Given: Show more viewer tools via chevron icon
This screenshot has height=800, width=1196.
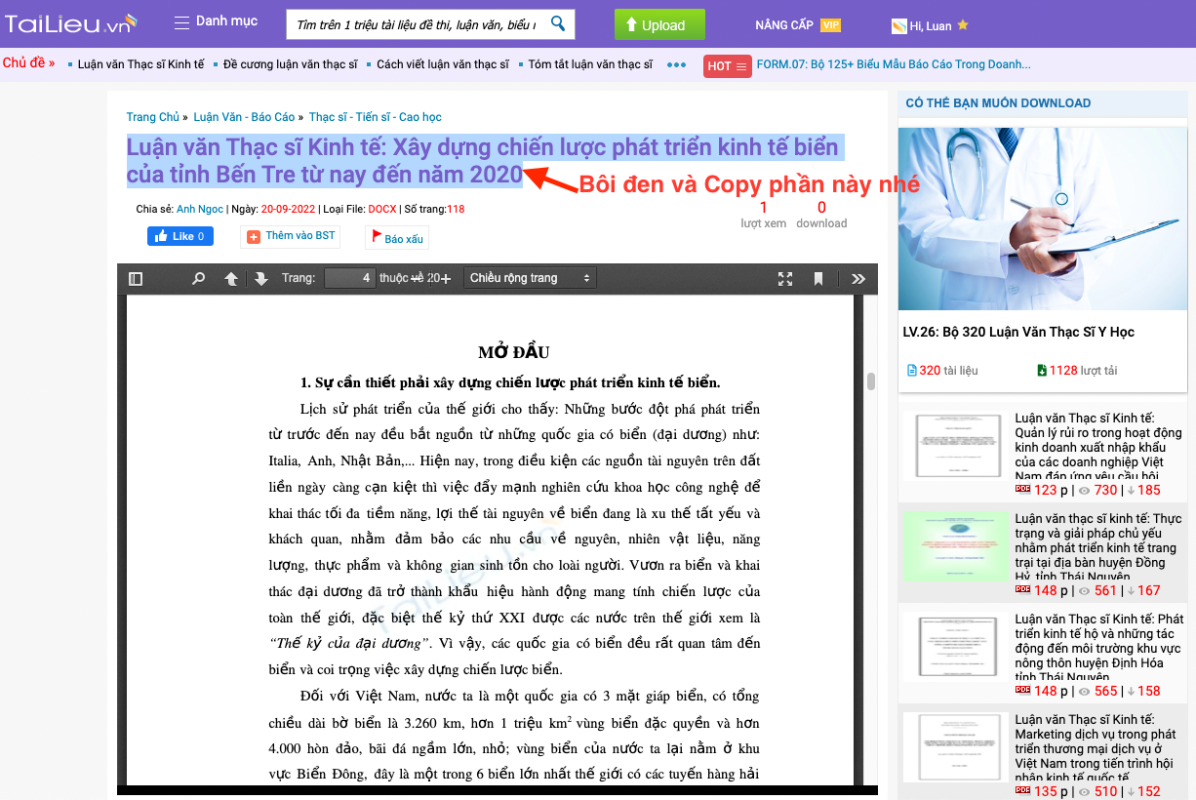Looking at the screenshot, I should [858, 279].
